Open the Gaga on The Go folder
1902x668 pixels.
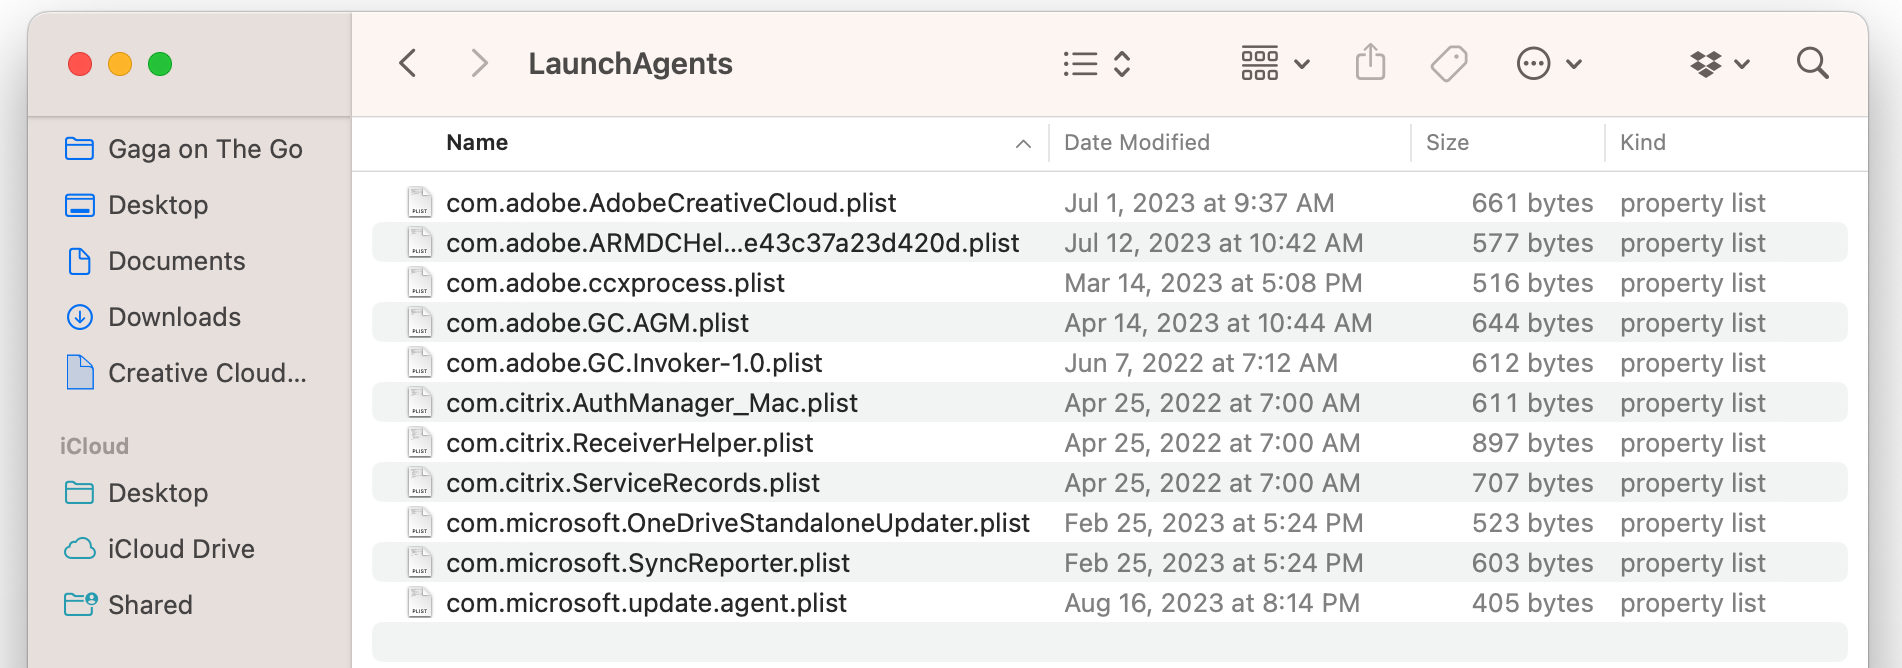click(x=204, y=149)
